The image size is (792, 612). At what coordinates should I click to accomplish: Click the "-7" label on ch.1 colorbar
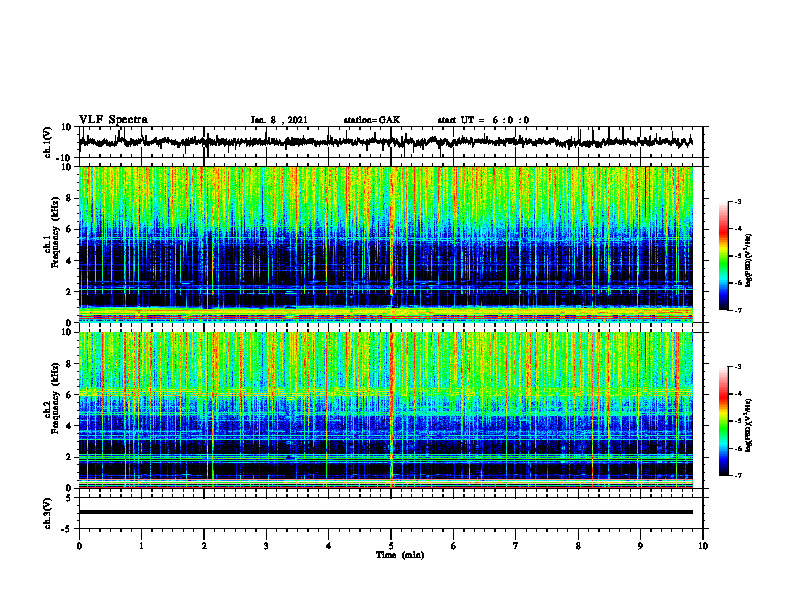click(x=738, y=310)
